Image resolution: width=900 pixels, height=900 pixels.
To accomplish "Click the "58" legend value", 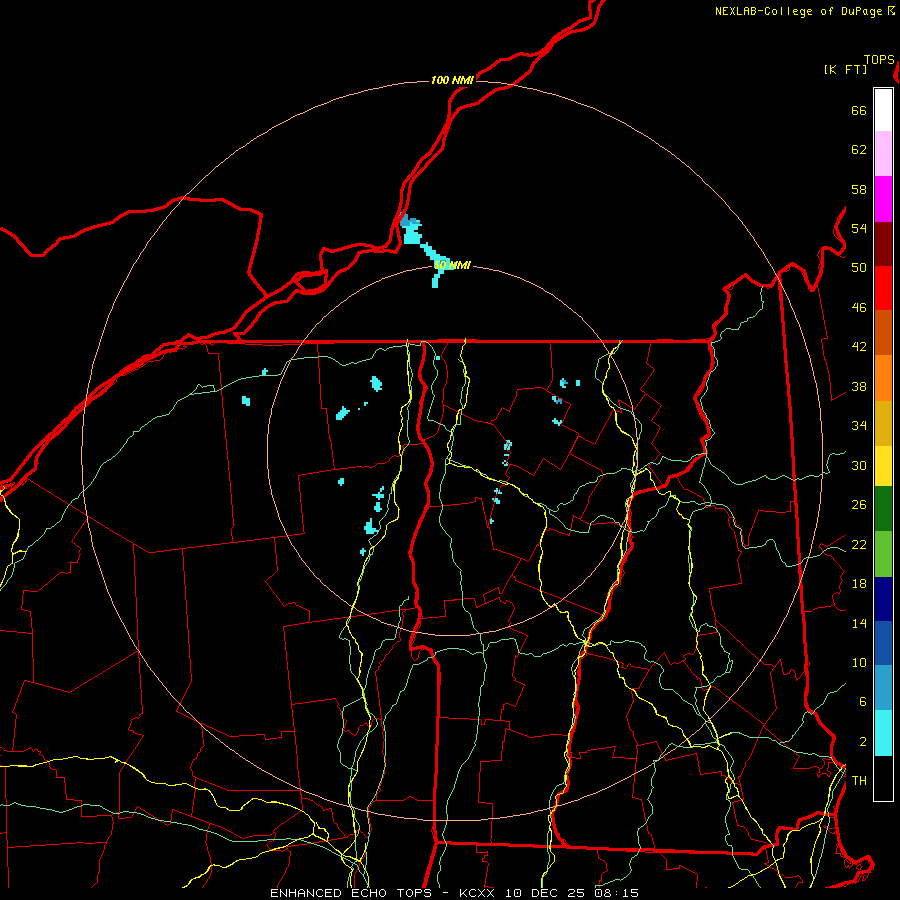I will (859, 189).
